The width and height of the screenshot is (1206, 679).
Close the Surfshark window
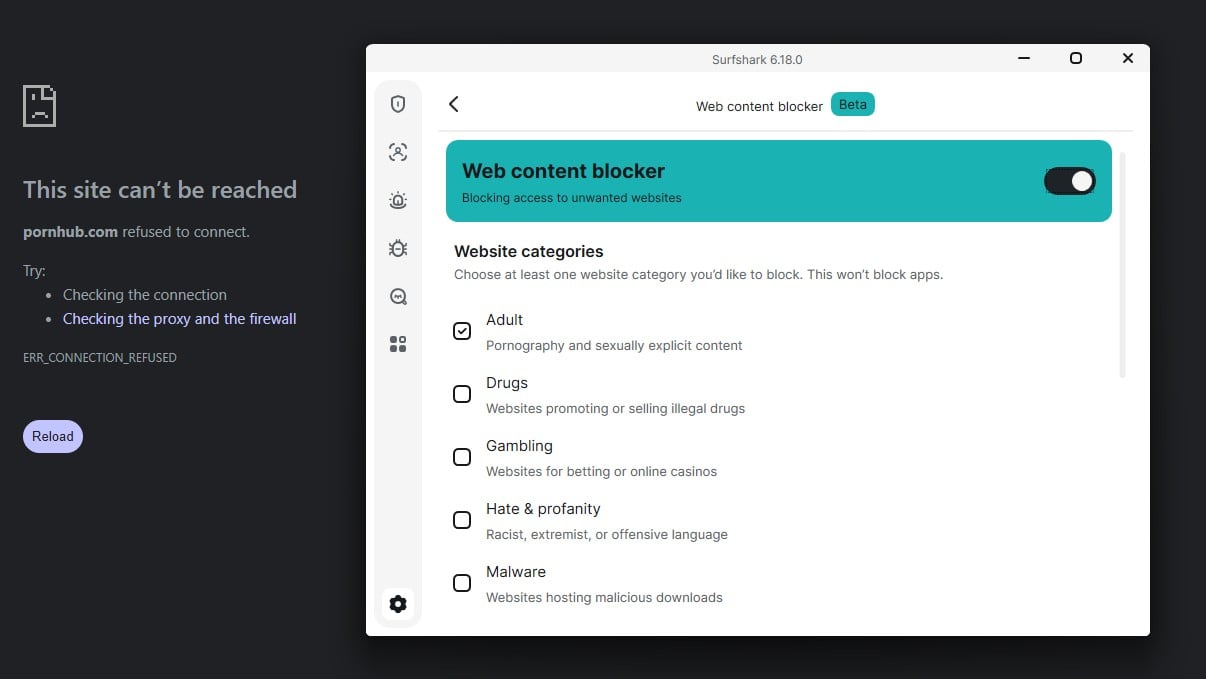pos(1128,58)
